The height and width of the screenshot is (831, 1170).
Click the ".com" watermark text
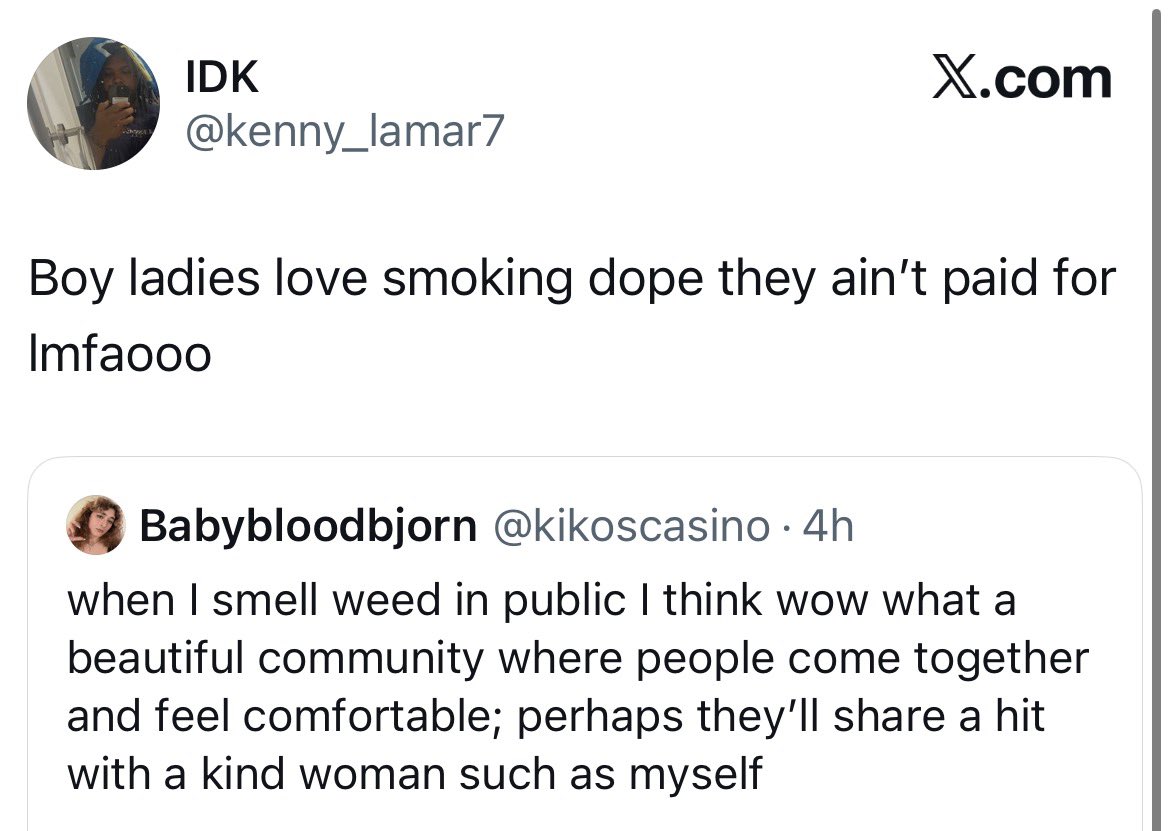tap(1045, 80)
